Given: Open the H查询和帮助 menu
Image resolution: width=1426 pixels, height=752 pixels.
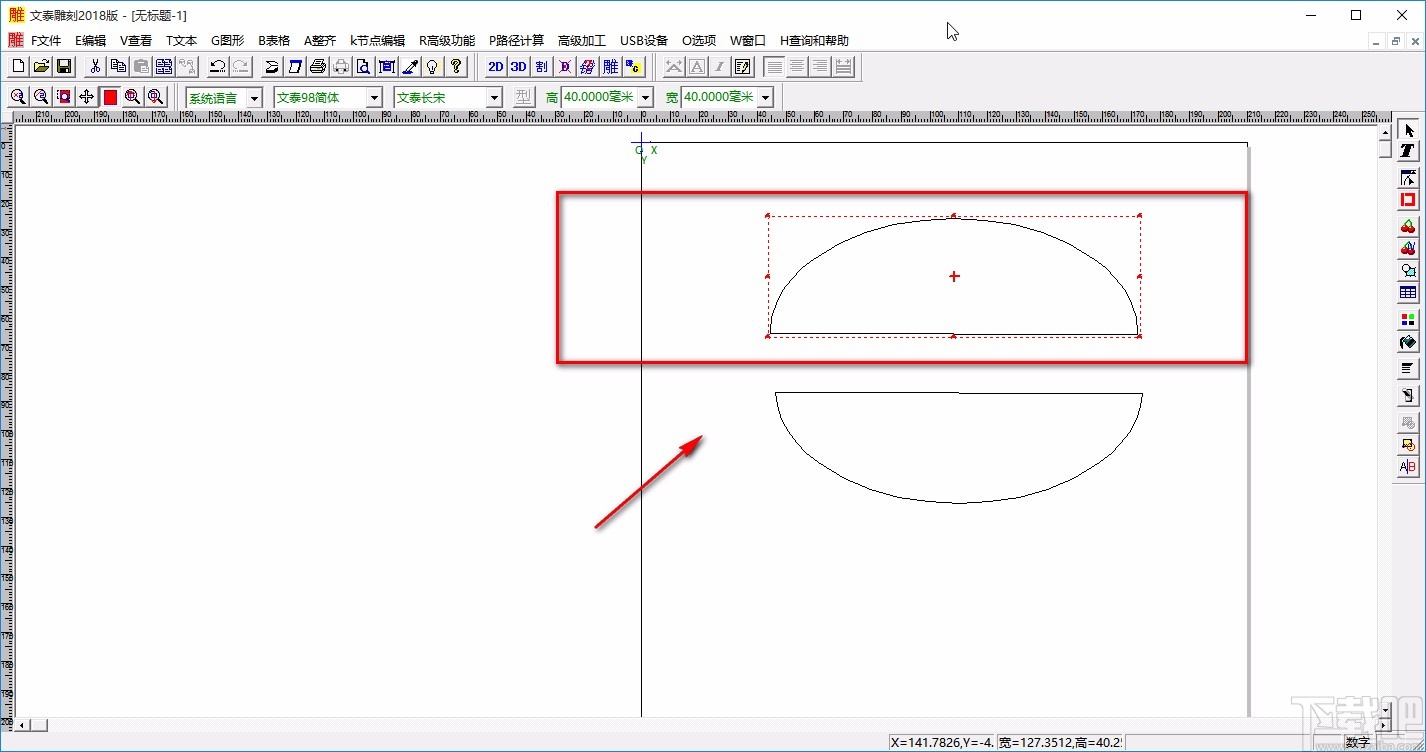Looking at the screenshot, I should [x=814, y=41].
